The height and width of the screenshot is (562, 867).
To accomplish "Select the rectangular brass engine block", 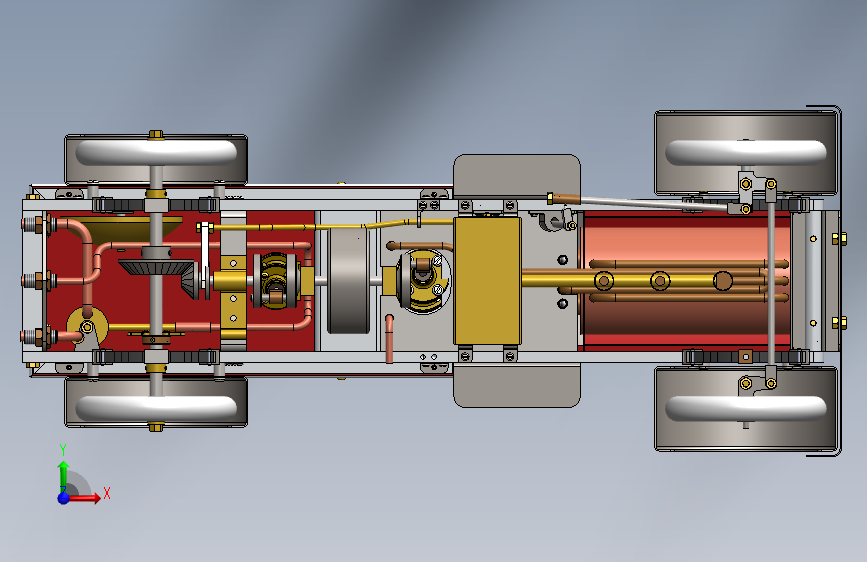I will tap(487, 280).
